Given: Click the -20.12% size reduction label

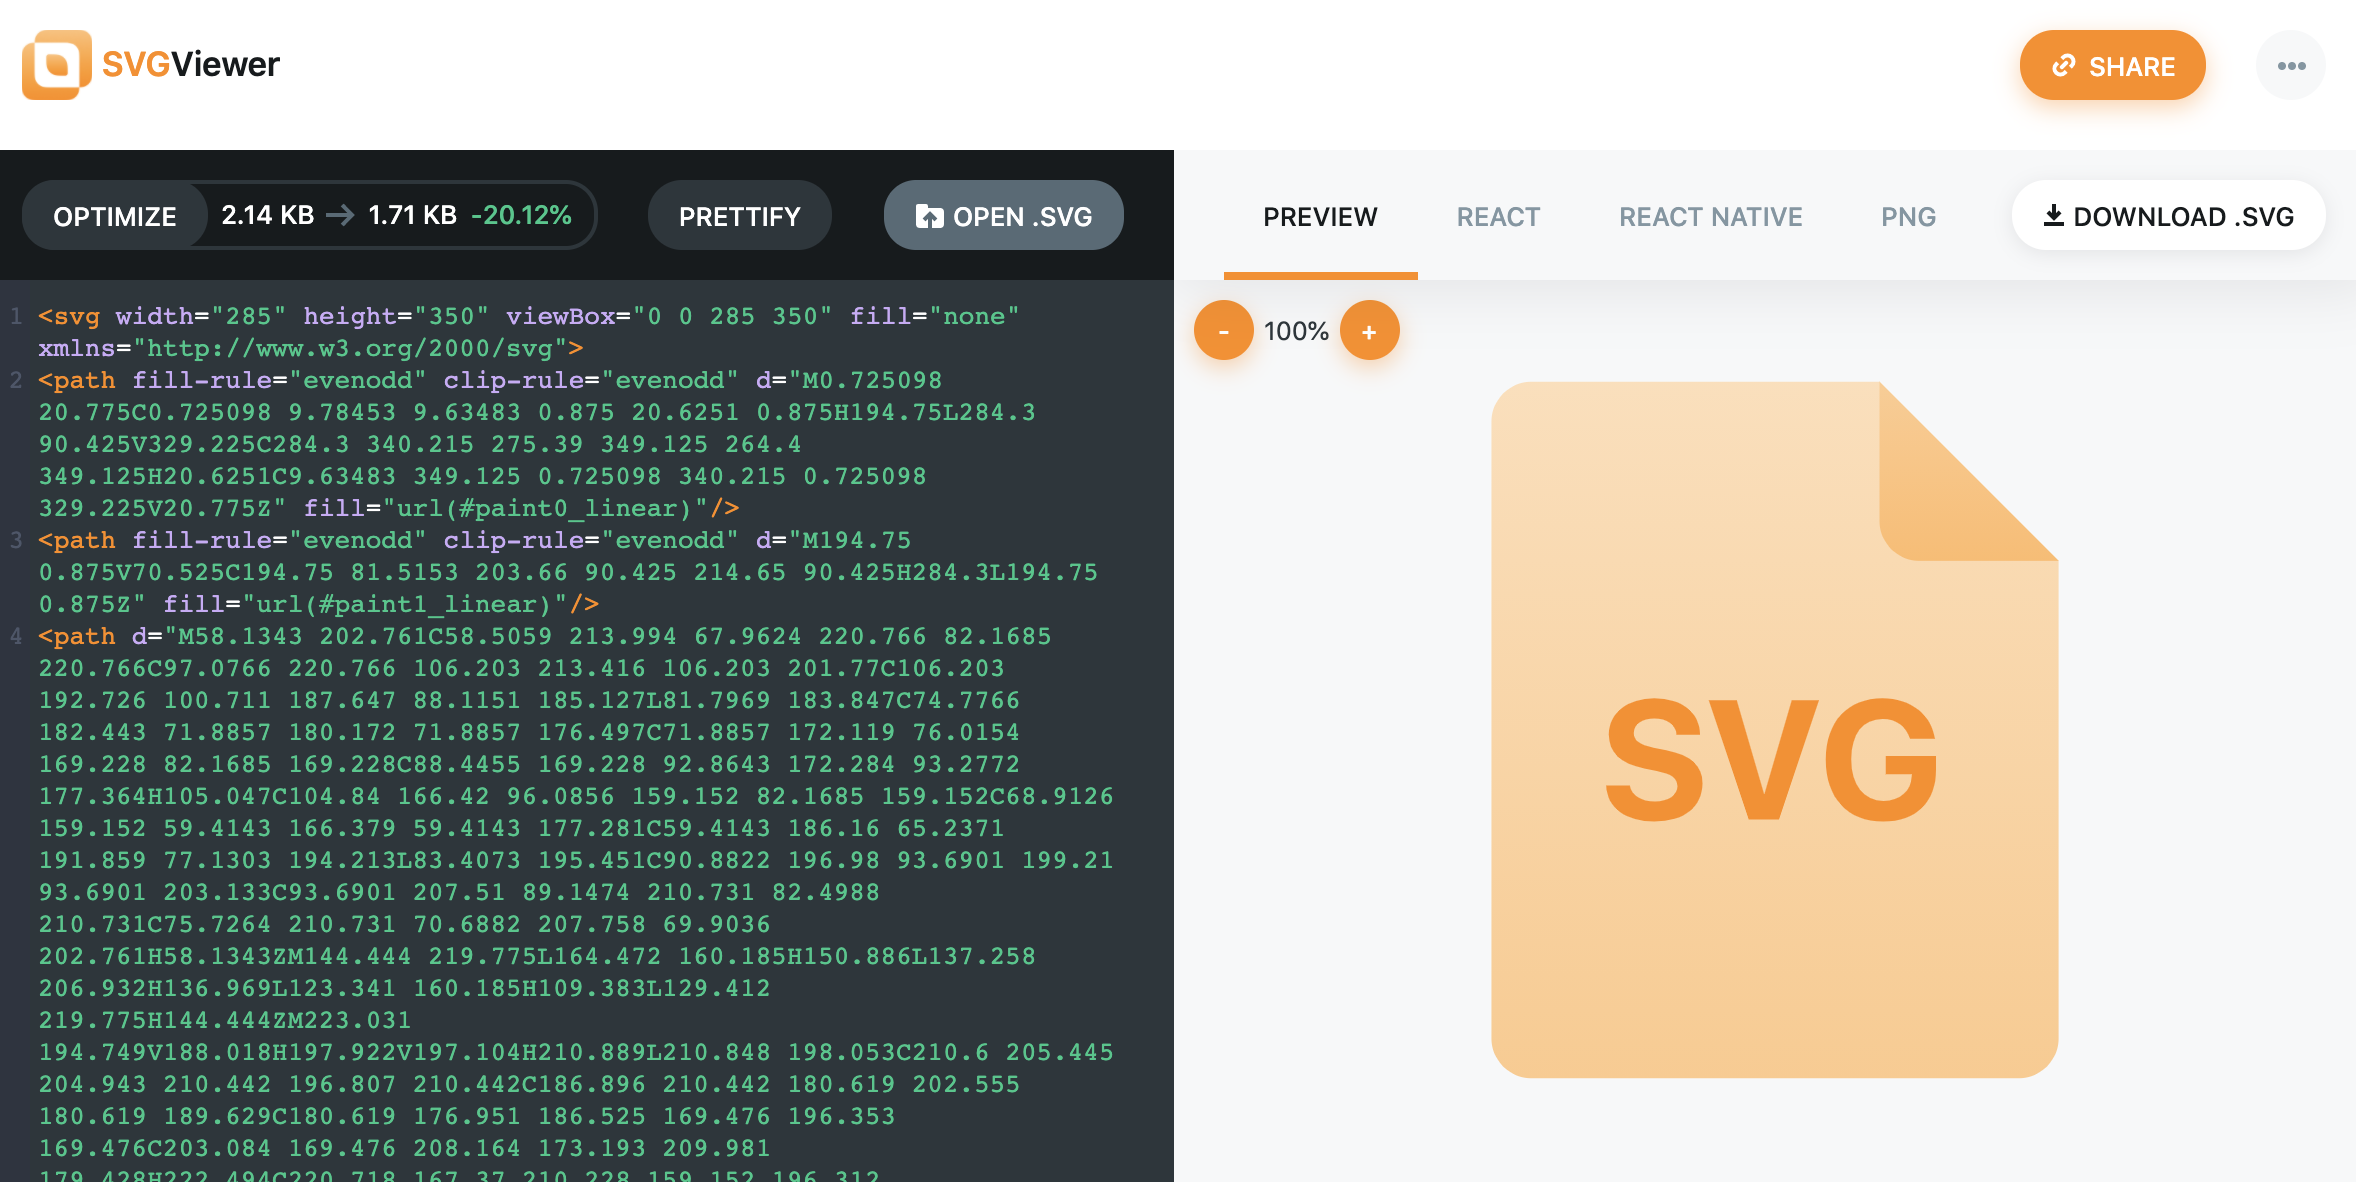Looking at the screenshot, I should coord(521,215).
